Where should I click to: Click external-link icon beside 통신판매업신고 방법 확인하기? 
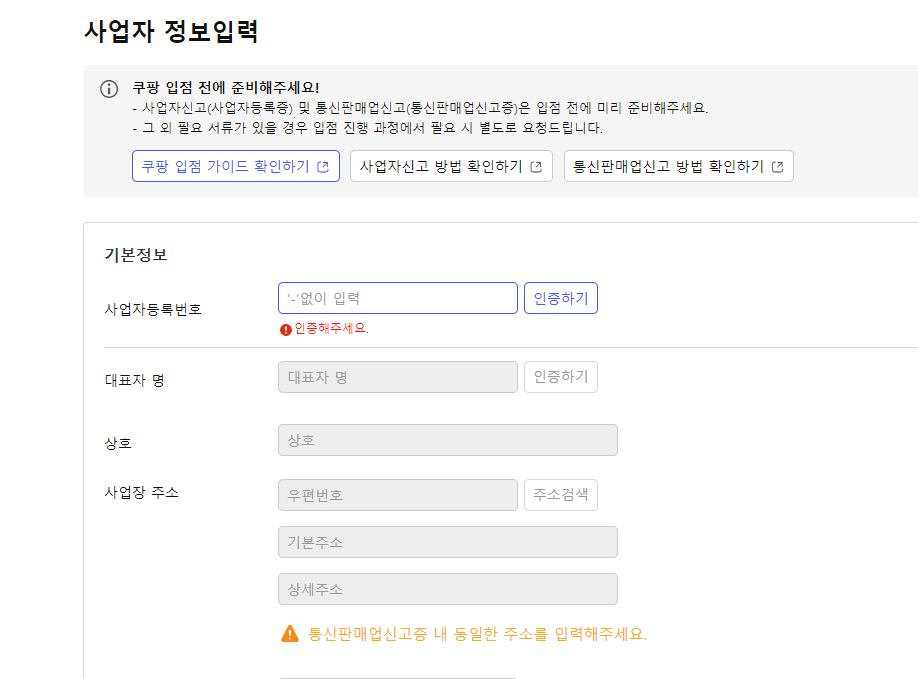click(x=777, y=167)
